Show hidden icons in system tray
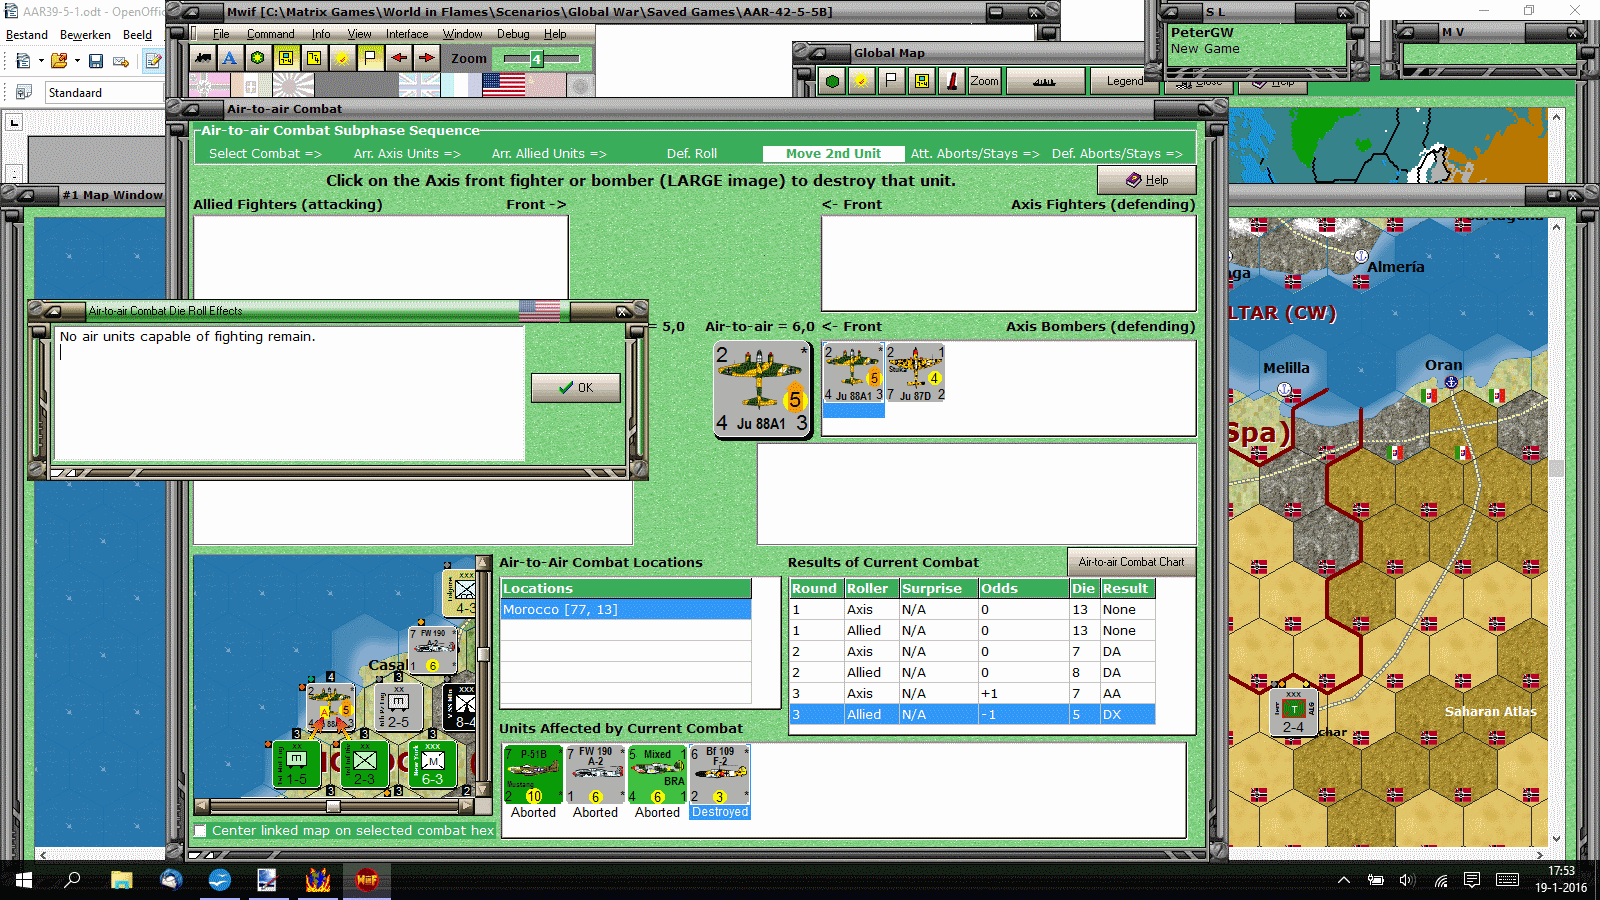1600x900 pixels. click(1344, 880)
